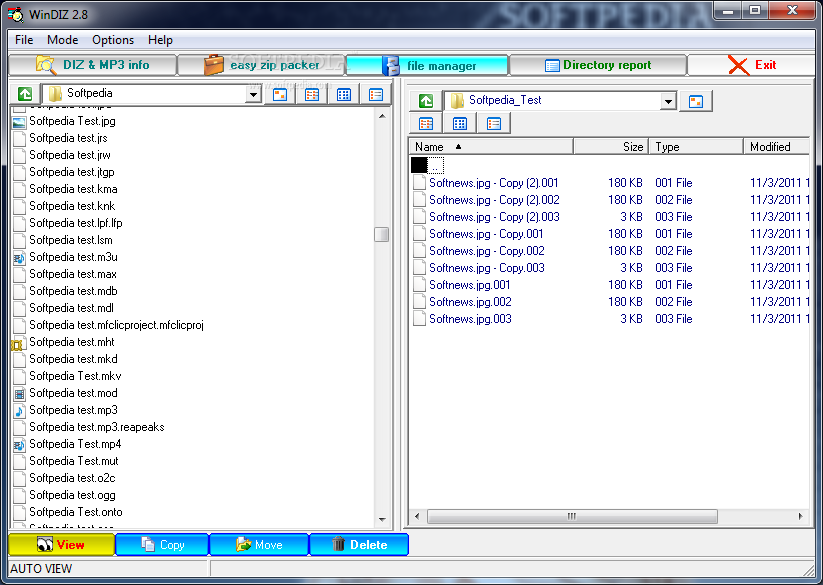The width and height of the screenshot is (823, 585).
Task: Click the Softpedia test.mp3 music note icon
Action: coord(19,411)
